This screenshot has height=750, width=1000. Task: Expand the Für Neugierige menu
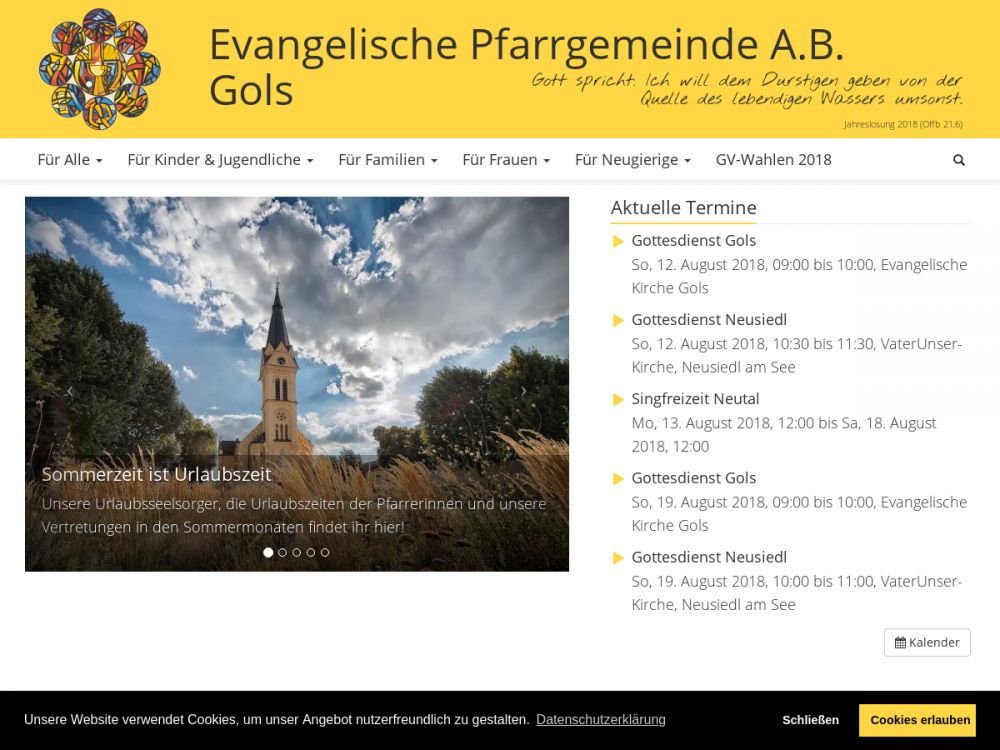point(632,160)
